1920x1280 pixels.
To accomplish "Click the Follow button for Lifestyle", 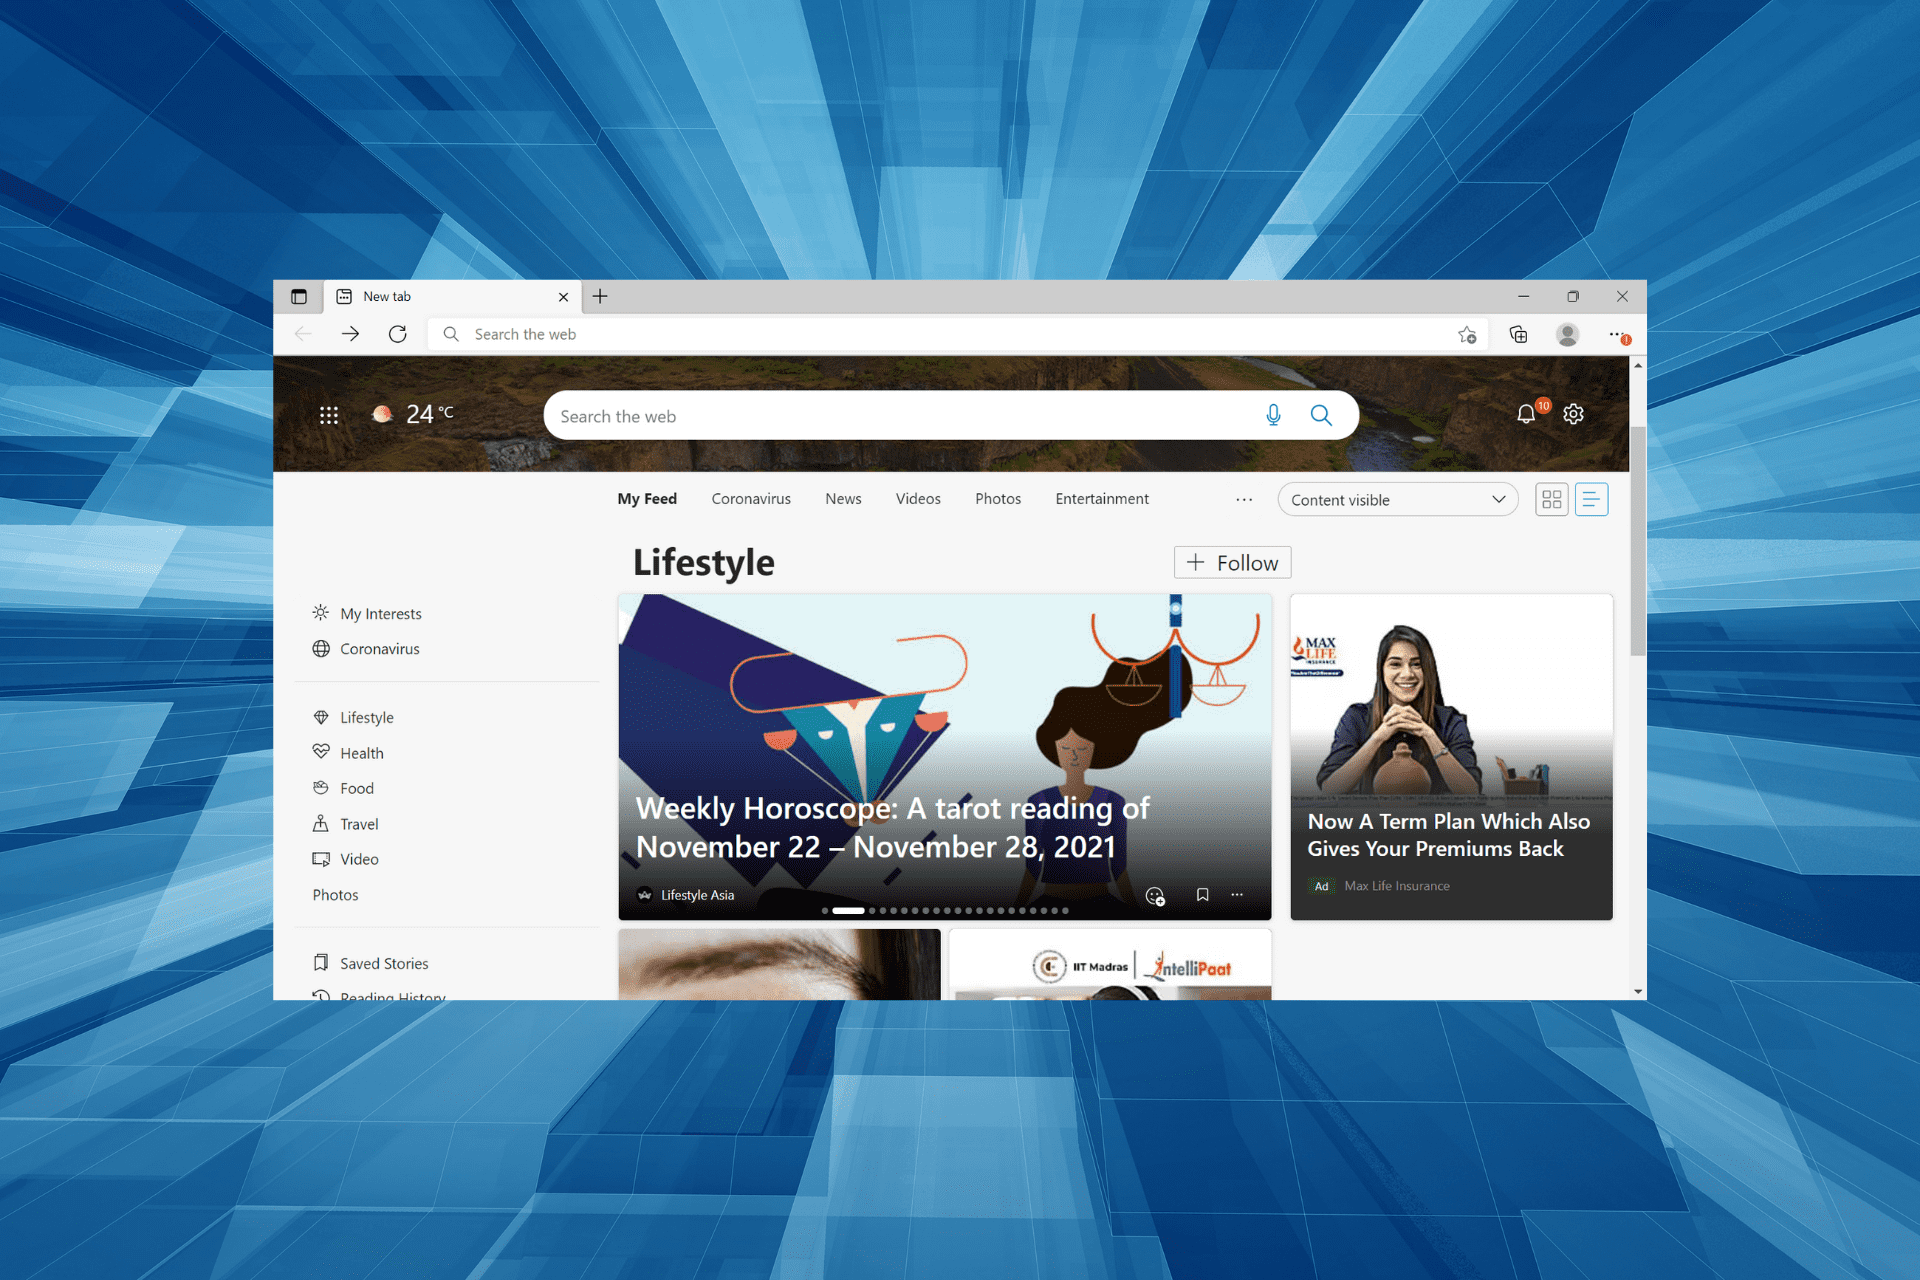I will (x=1231, y=561).
